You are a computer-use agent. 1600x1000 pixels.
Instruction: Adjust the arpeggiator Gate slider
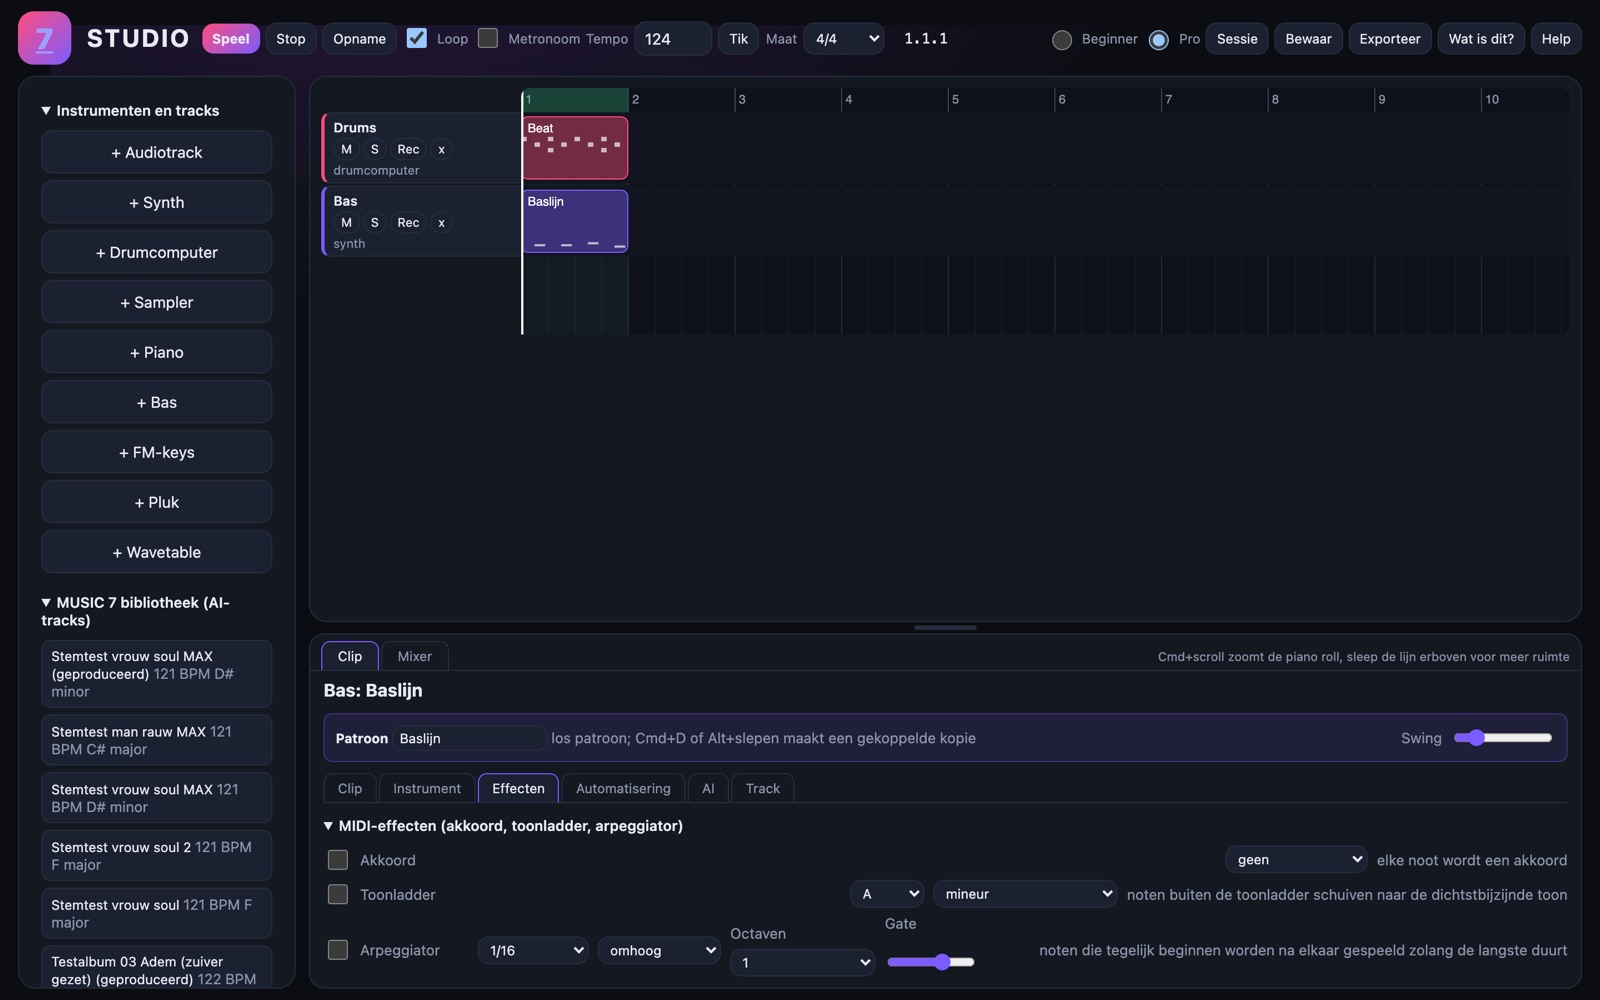(x=931, y=962)
